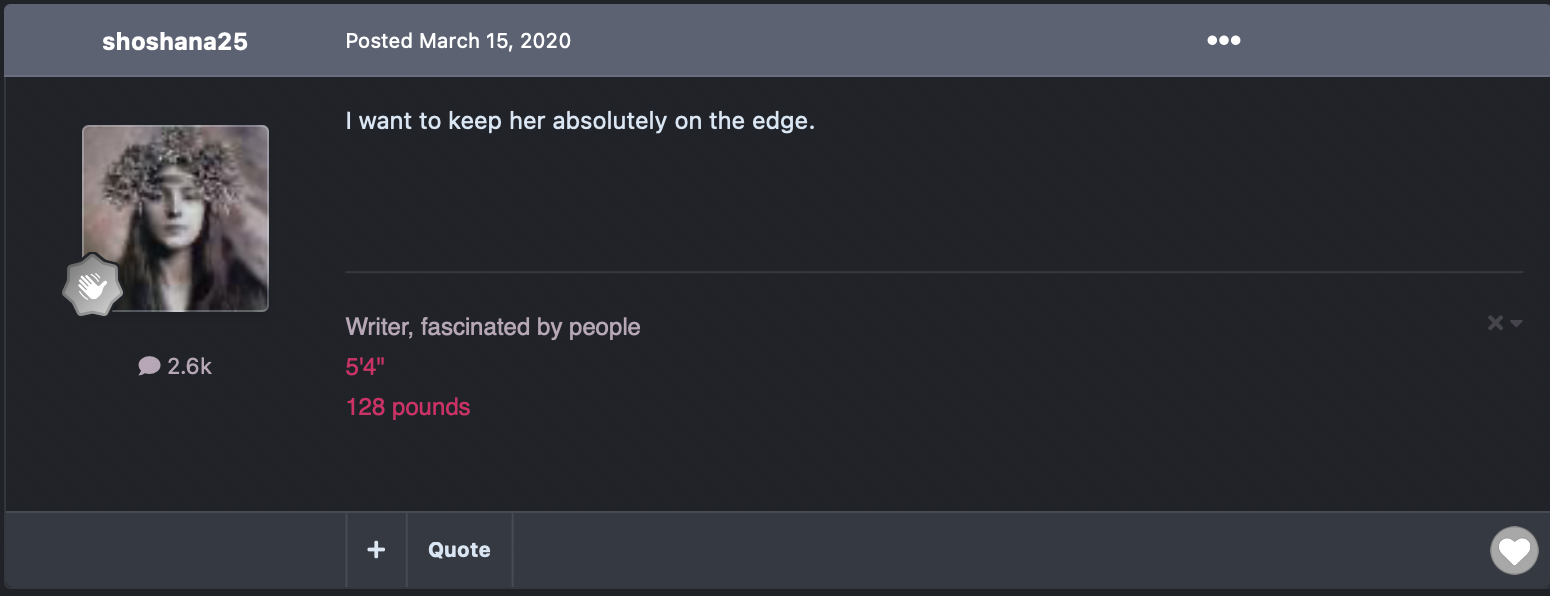1550x596 pixels.
Task: Hide the signature using the X icon
Action: point(1495,322)
